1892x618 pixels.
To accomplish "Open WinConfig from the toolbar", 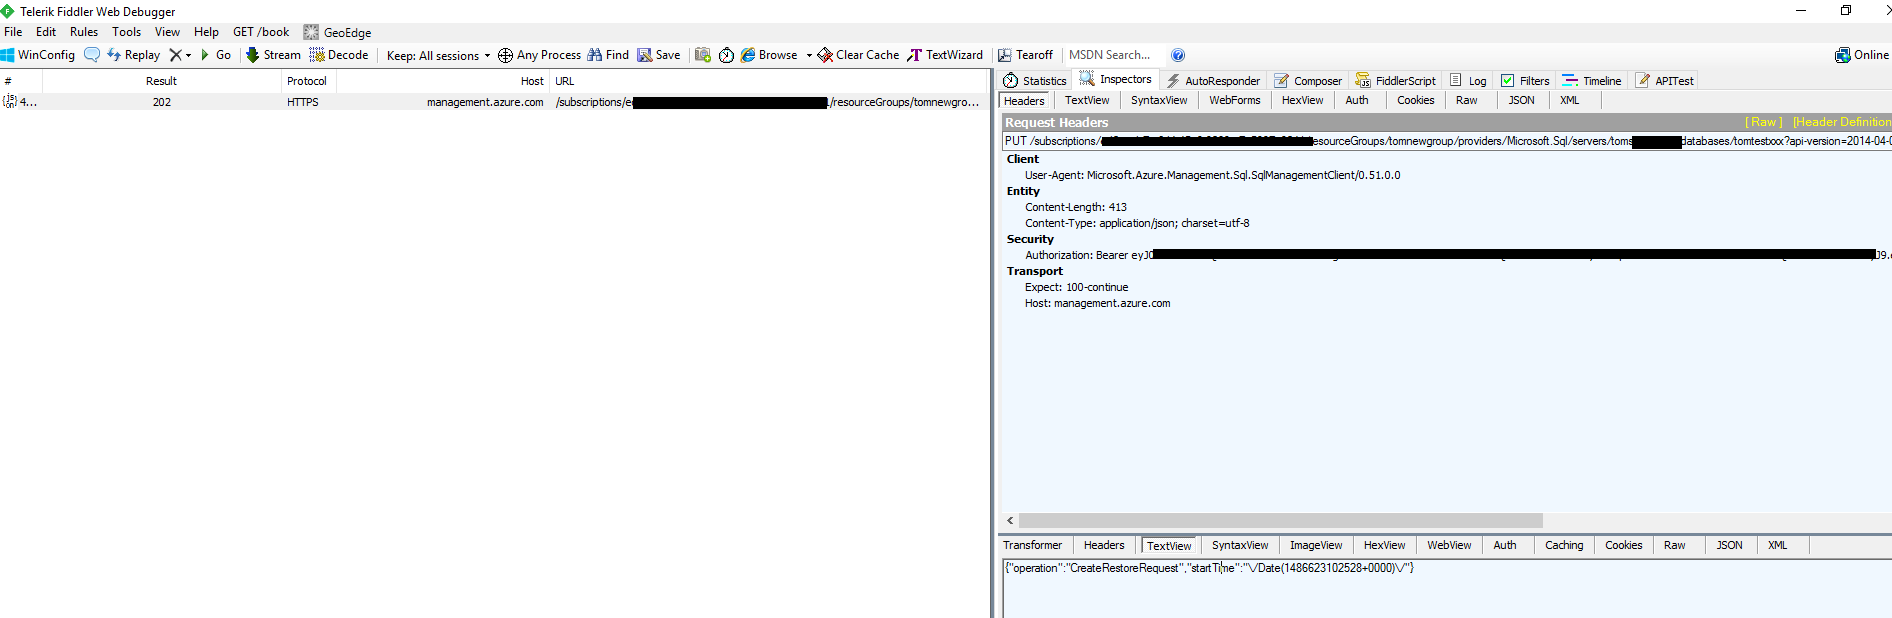I will [38, 55].
